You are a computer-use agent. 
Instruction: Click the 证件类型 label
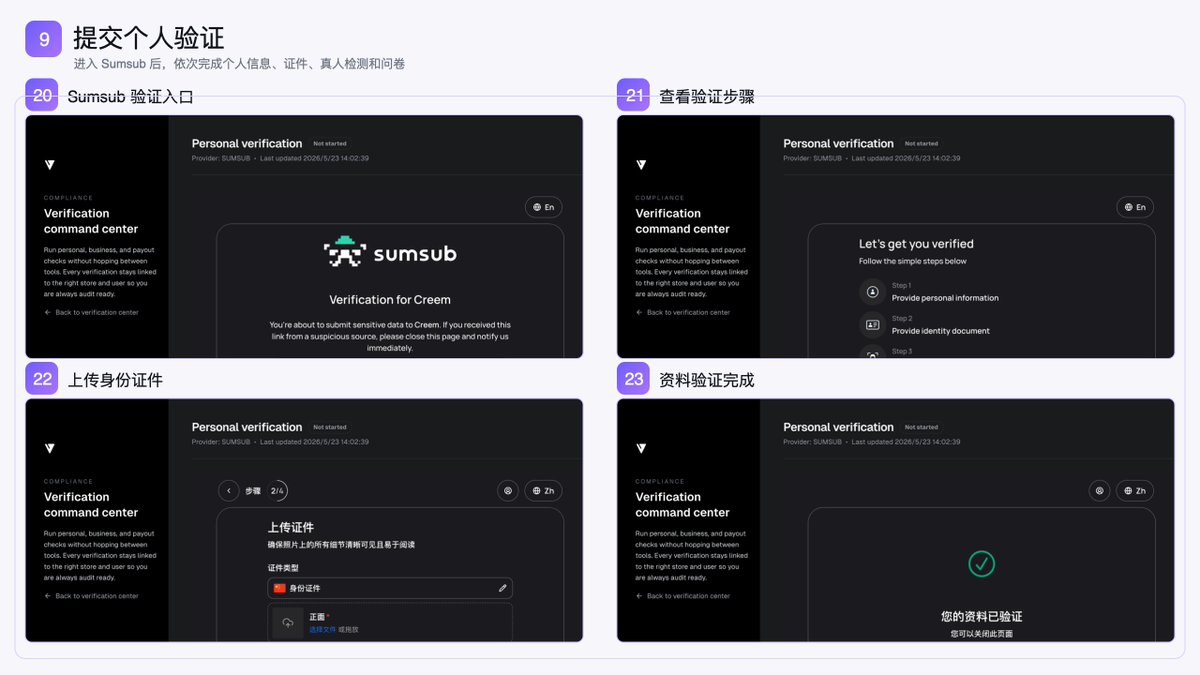(283, 568)
